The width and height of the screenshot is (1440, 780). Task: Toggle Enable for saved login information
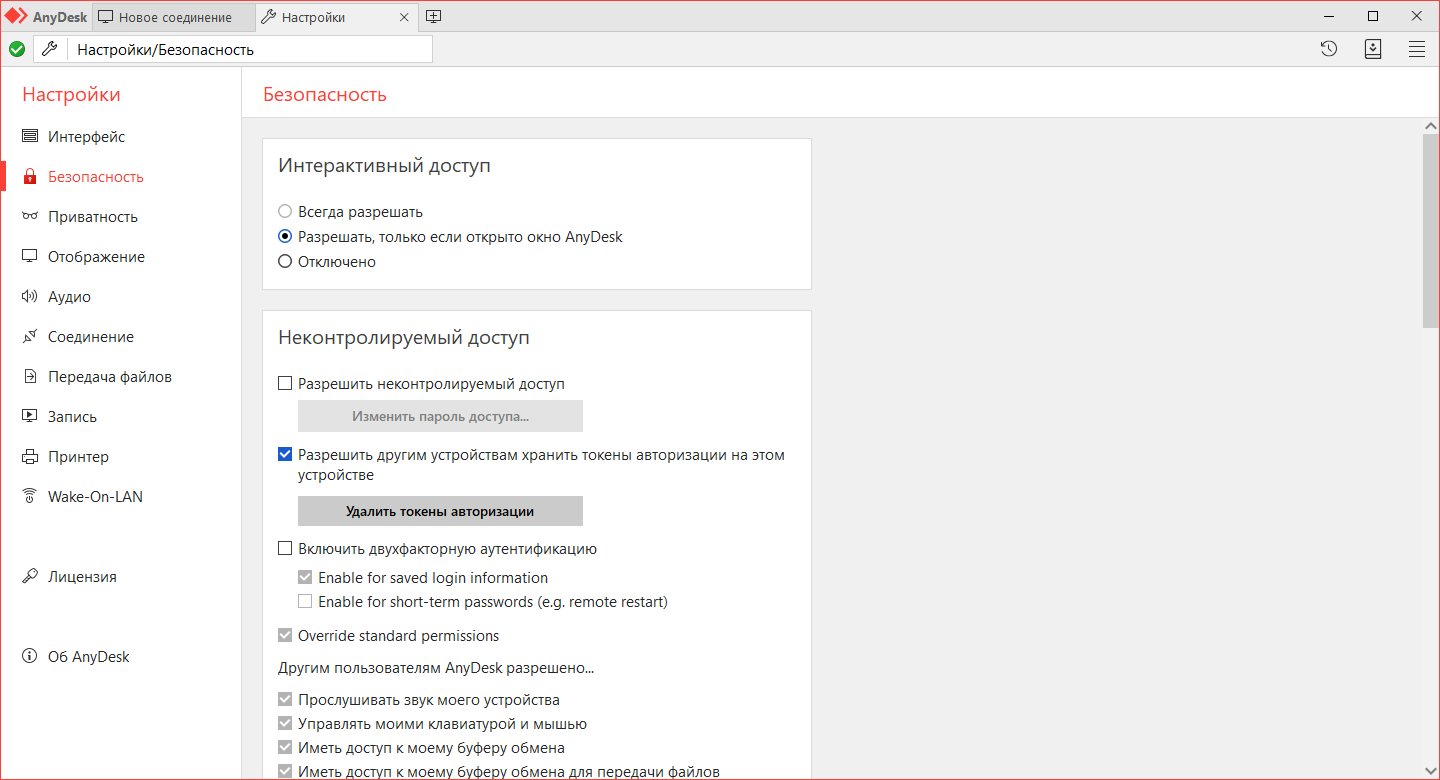click(305, 578)
